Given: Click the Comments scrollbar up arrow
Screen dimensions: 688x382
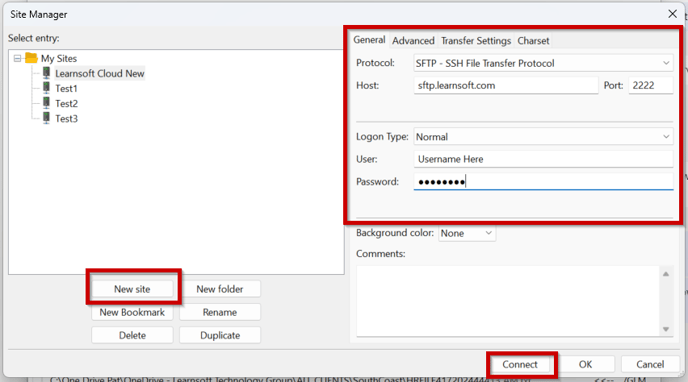Looking at the screenshot, I should pos(666,274).
